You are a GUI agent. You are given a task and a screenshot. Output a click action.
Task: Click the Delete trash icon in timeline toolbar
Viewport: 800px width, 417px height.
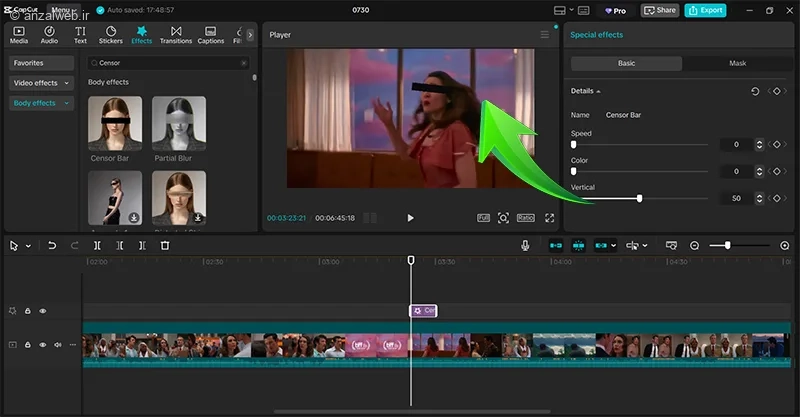165,245
